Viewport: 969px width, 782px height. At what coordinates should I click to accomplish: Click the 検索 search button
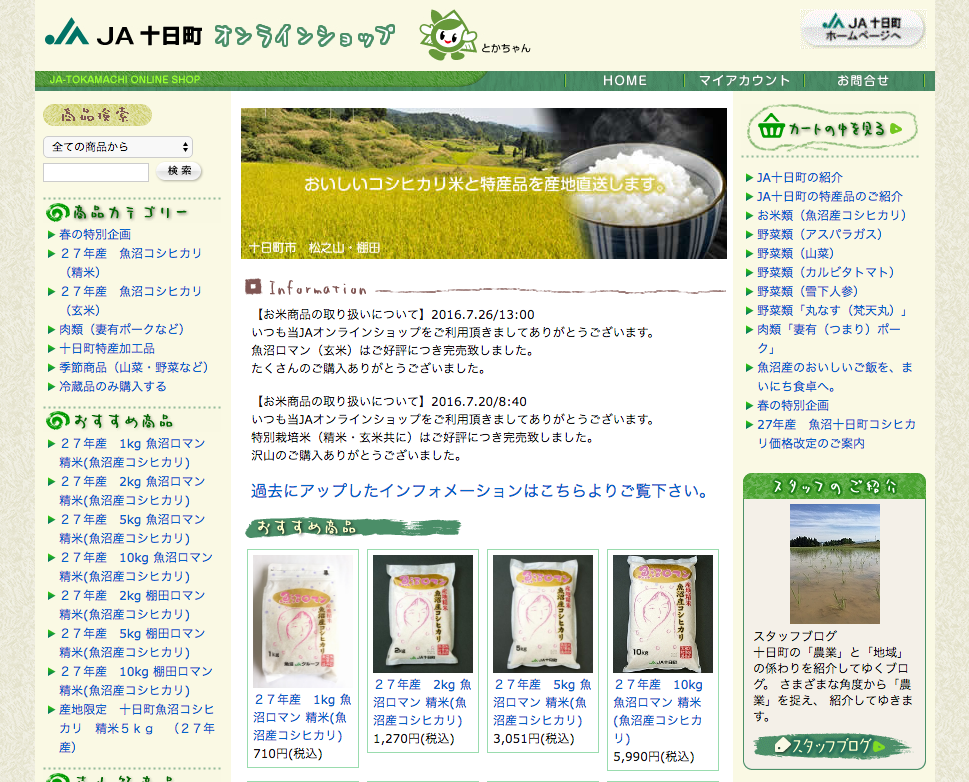point(179,171)
